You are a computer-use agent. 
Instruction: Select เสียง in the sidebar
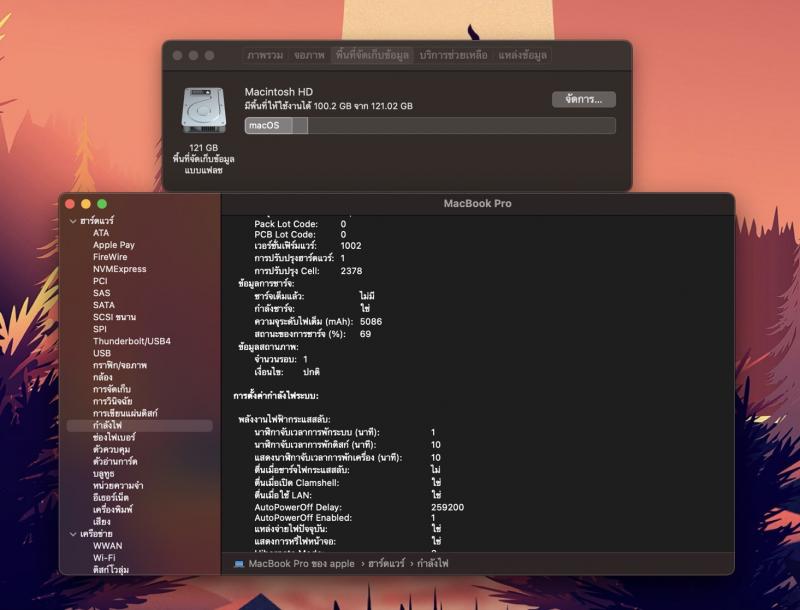[x=102, y=522]
